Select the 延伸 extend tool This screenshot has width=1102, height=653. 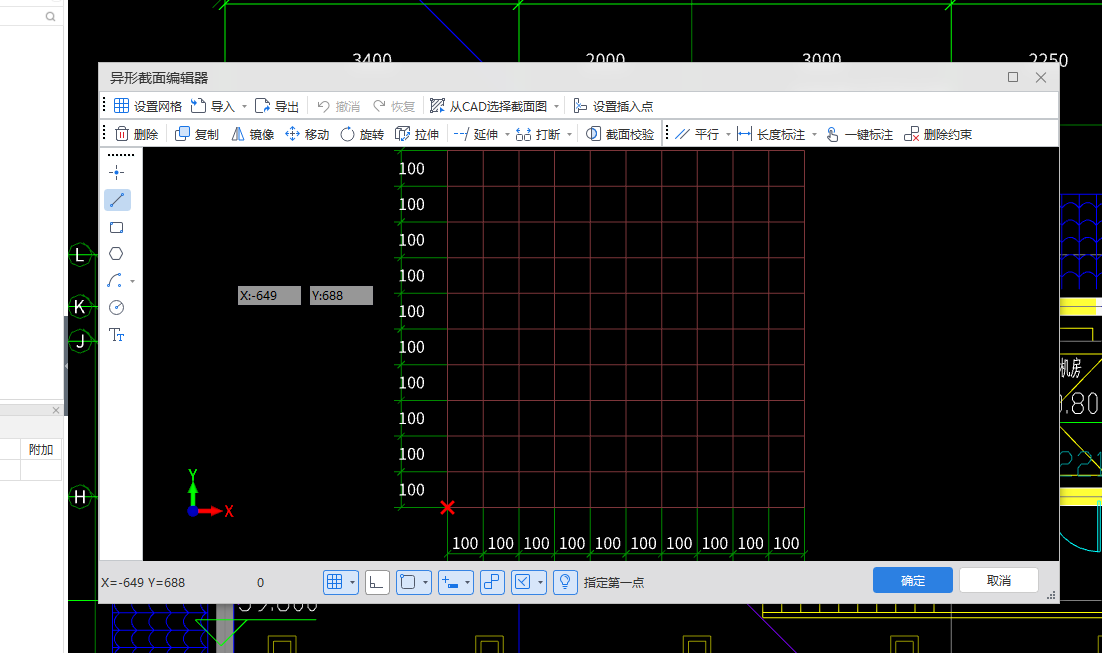(476, 134)
